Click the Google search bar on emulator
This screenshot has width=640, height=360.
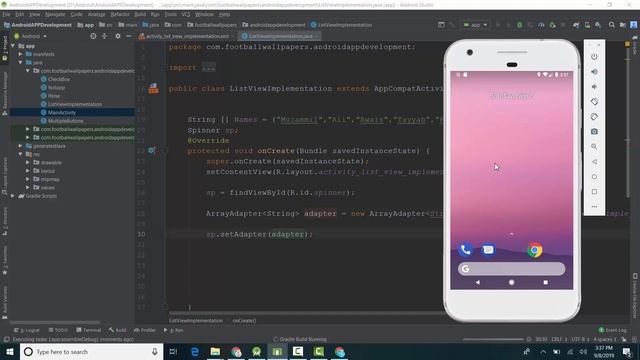pyautogui.click(x=511, y=269)
